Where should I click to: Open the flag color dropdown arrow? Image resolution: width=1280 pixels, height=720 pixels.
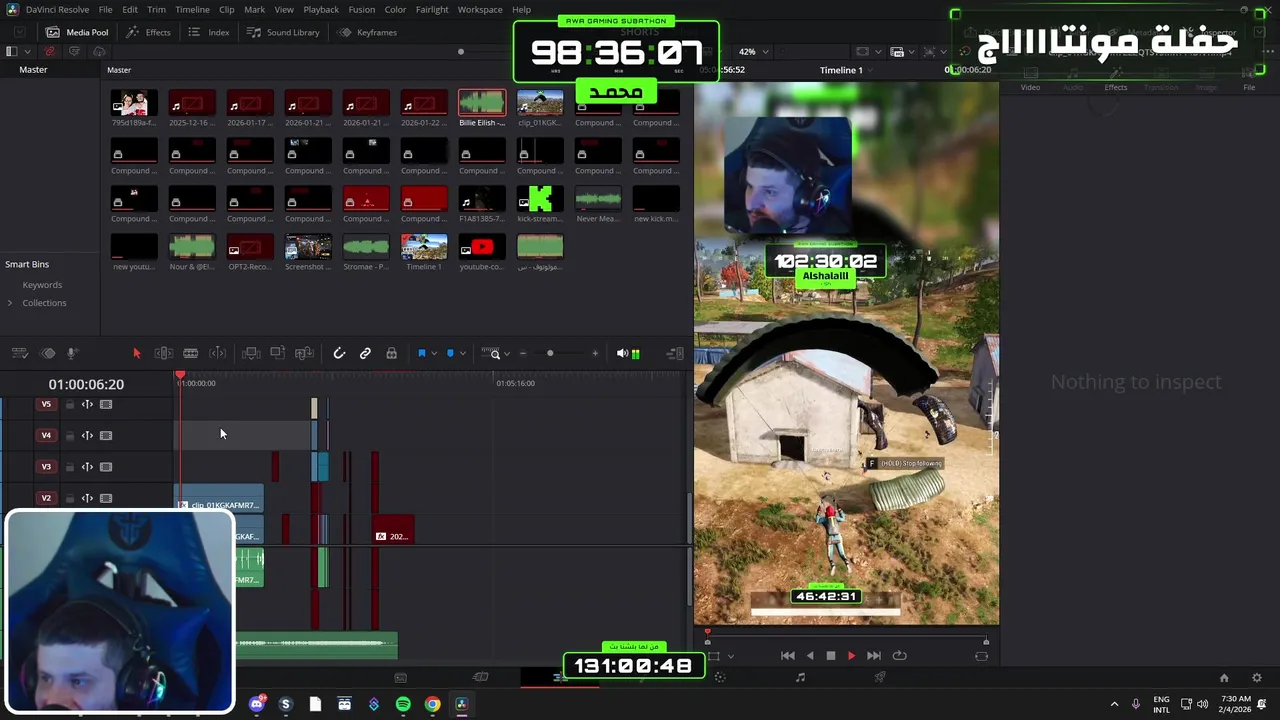coord(433,353)
